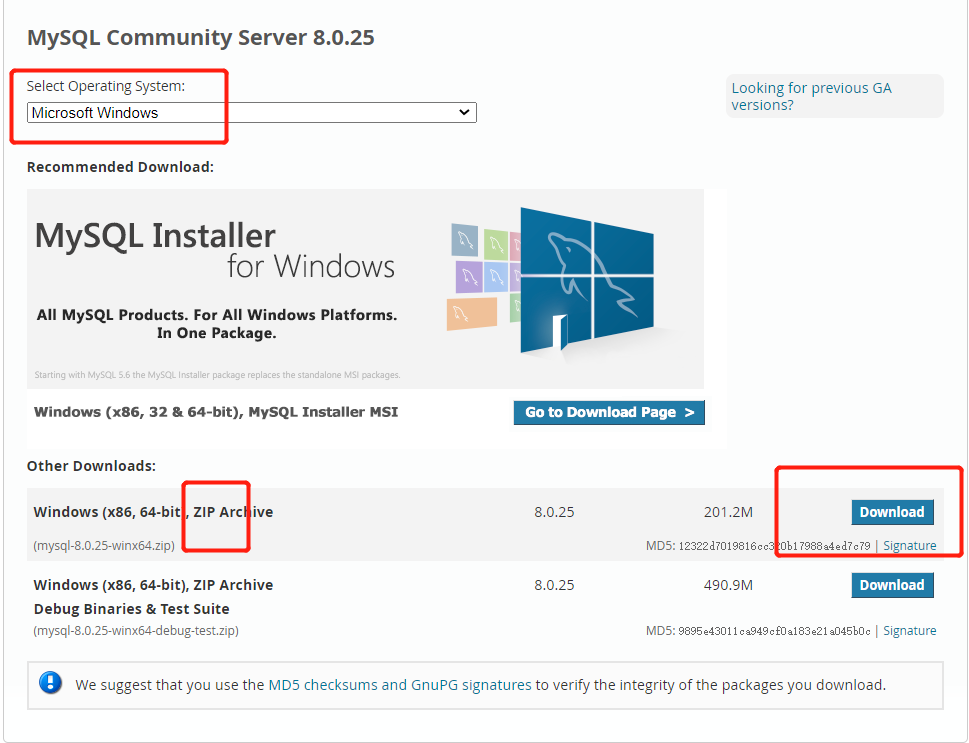Open the Select Operating System dropdown
Viewport: 969px width, 743px height.
point(252,113)
